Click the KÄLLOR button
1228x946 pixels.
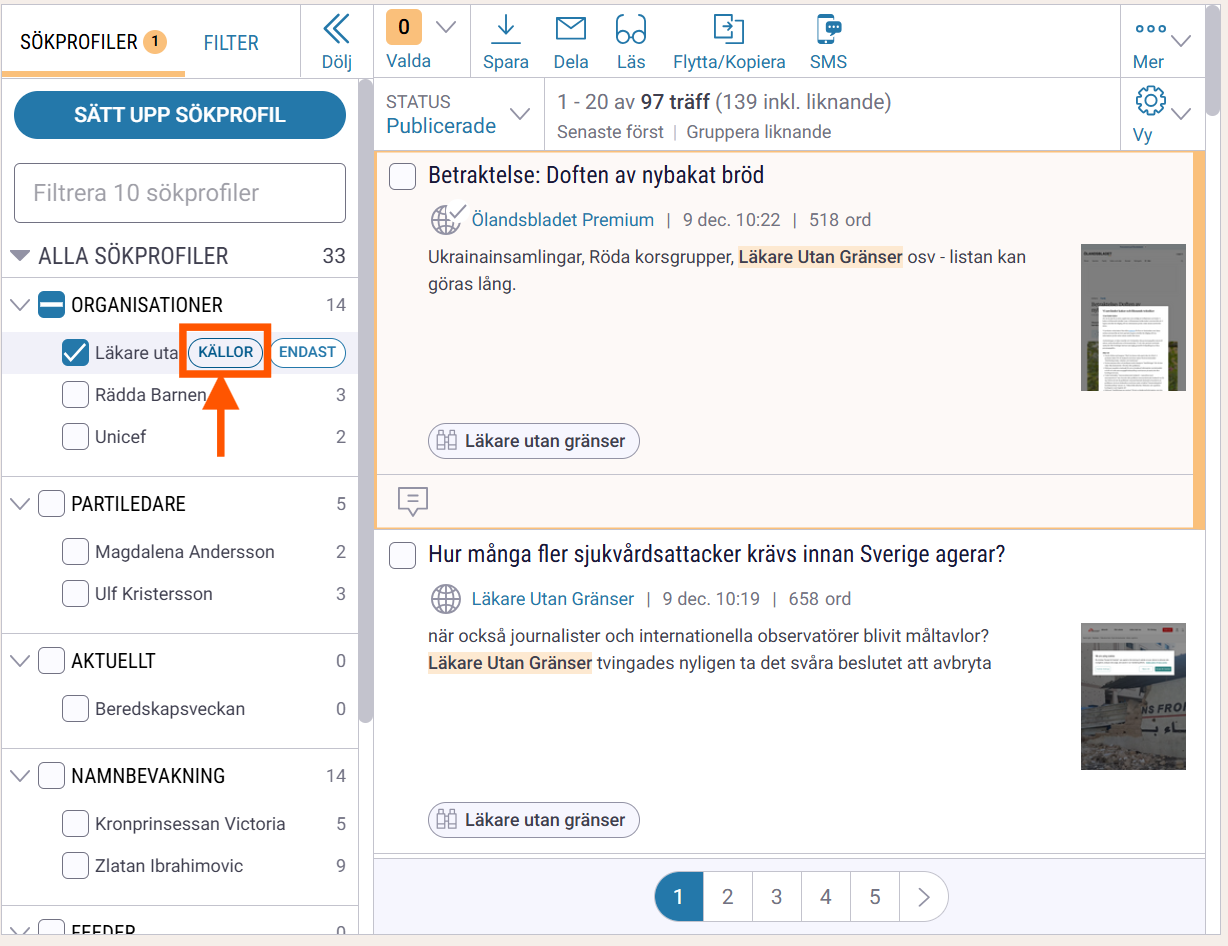pos(226,353)
